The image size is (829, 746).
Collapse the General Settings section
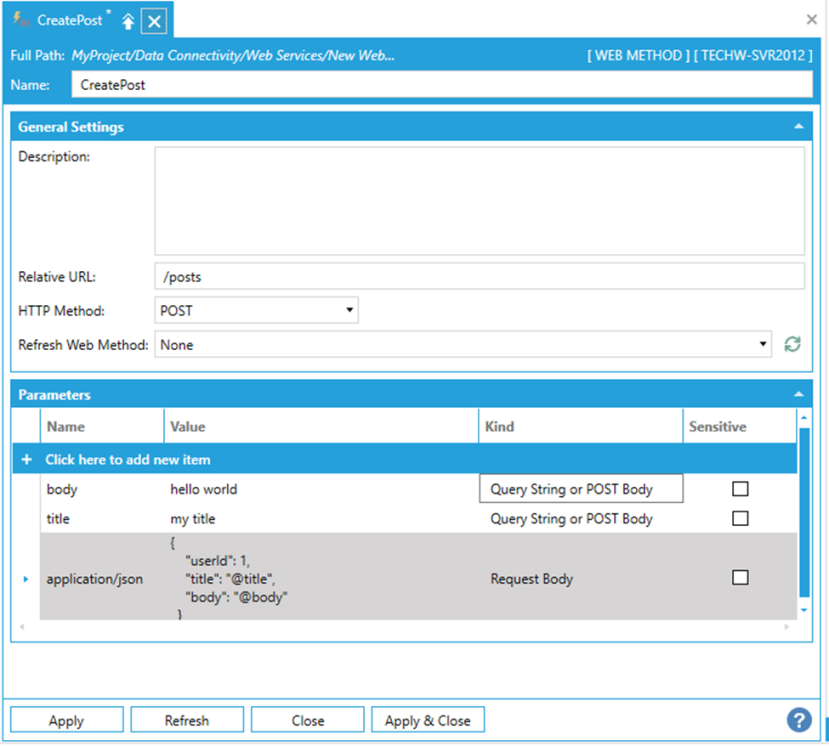[798, 127]
